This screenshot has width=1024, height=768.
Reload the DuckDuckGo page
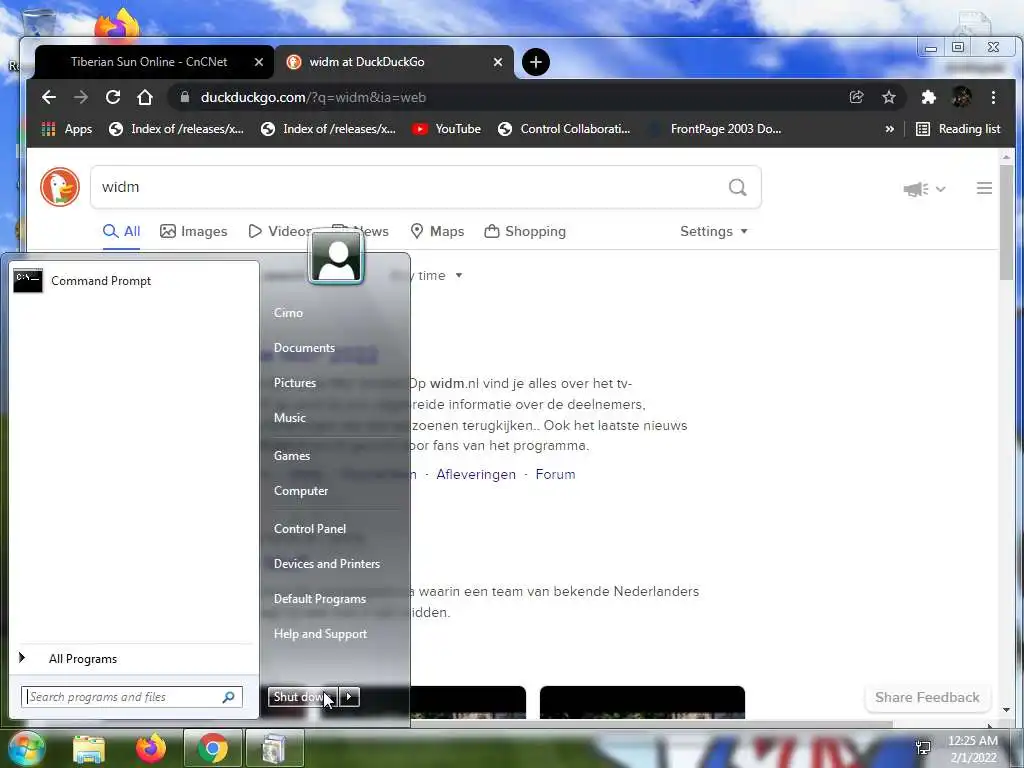(x=113, y=97)
